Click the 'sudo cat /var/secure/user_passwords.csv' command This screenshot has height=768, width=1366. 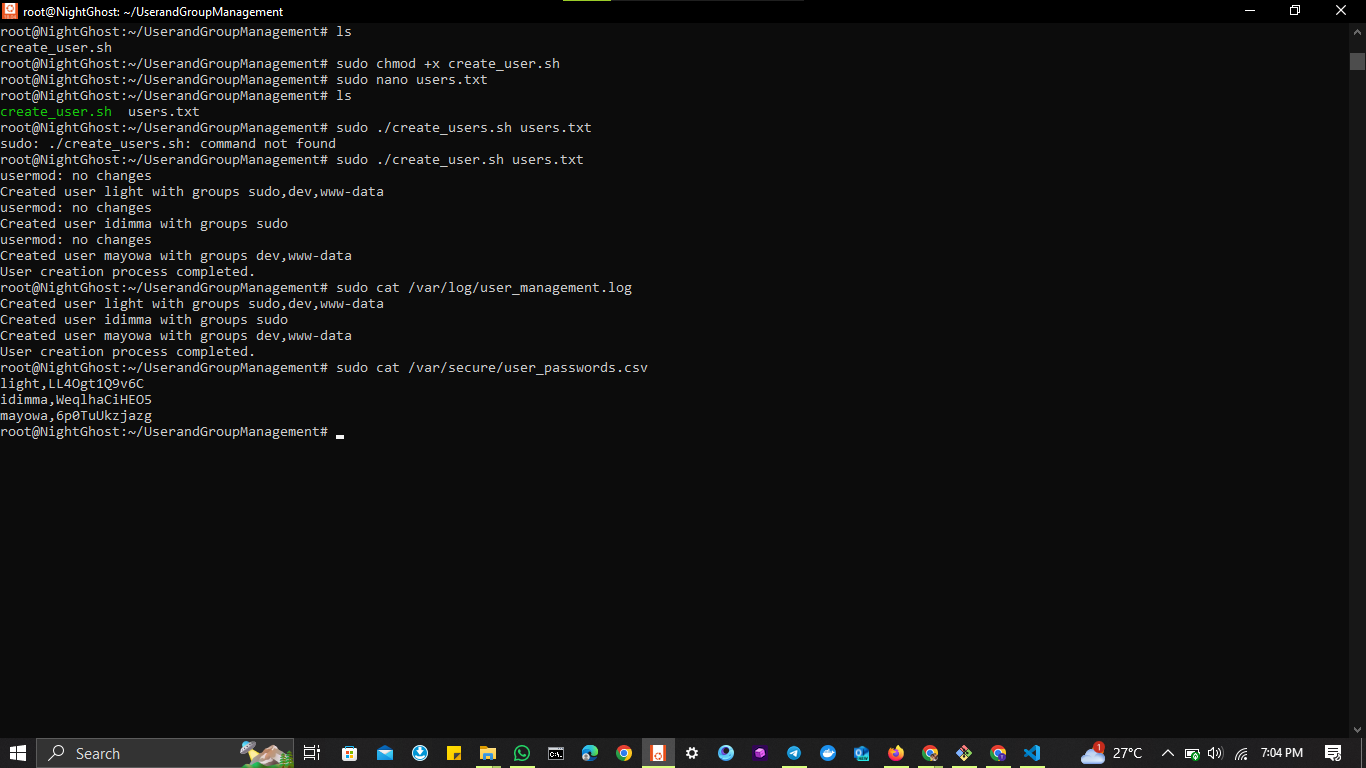pyautogui.click(x=492, y=368)
